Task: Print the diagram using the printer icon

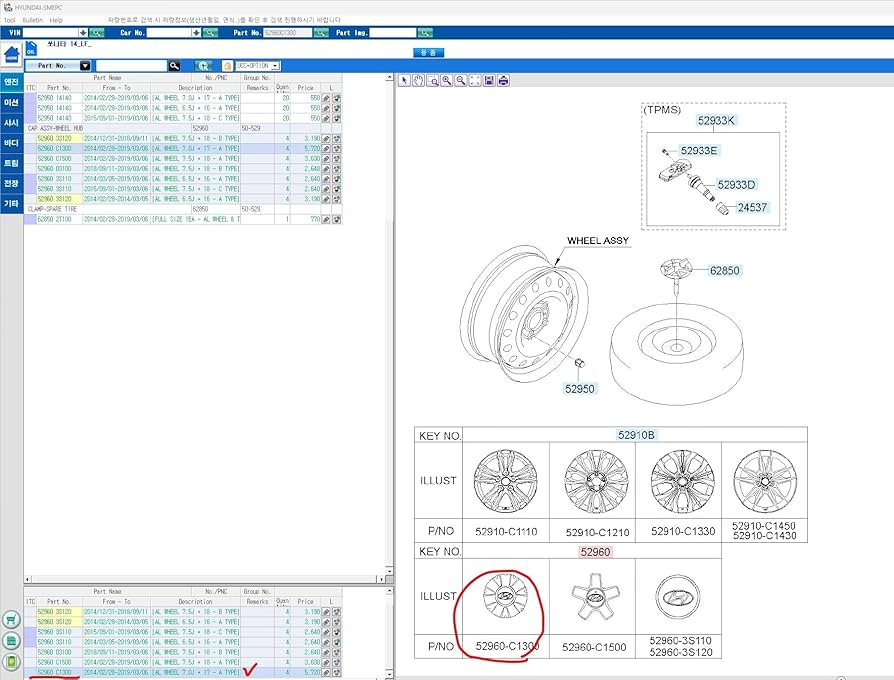Action: [503, 81]
